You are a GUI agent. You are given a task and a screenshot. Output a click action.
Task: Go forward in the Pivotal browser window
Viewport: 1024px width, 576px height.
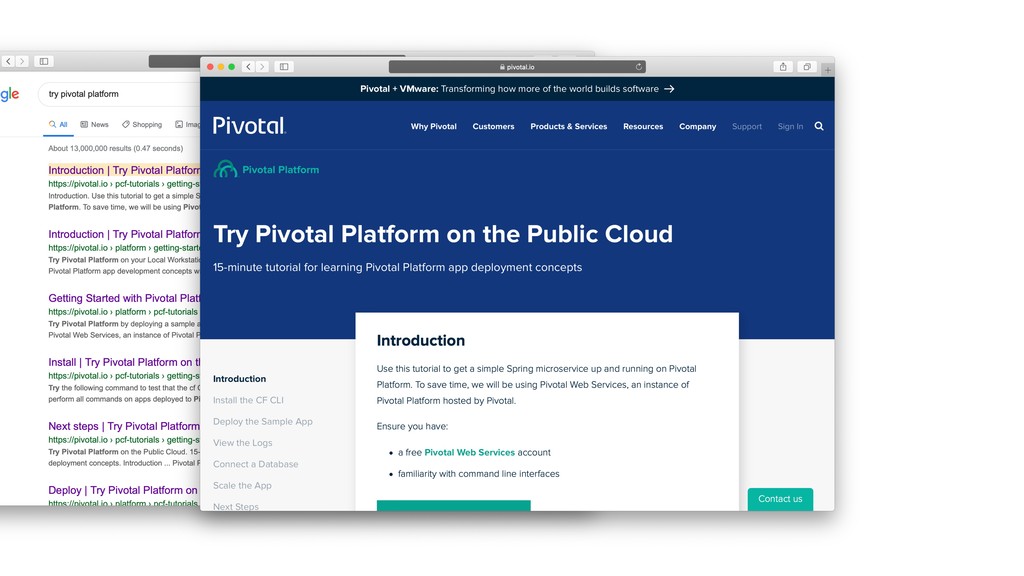click(x=262, y=67)
